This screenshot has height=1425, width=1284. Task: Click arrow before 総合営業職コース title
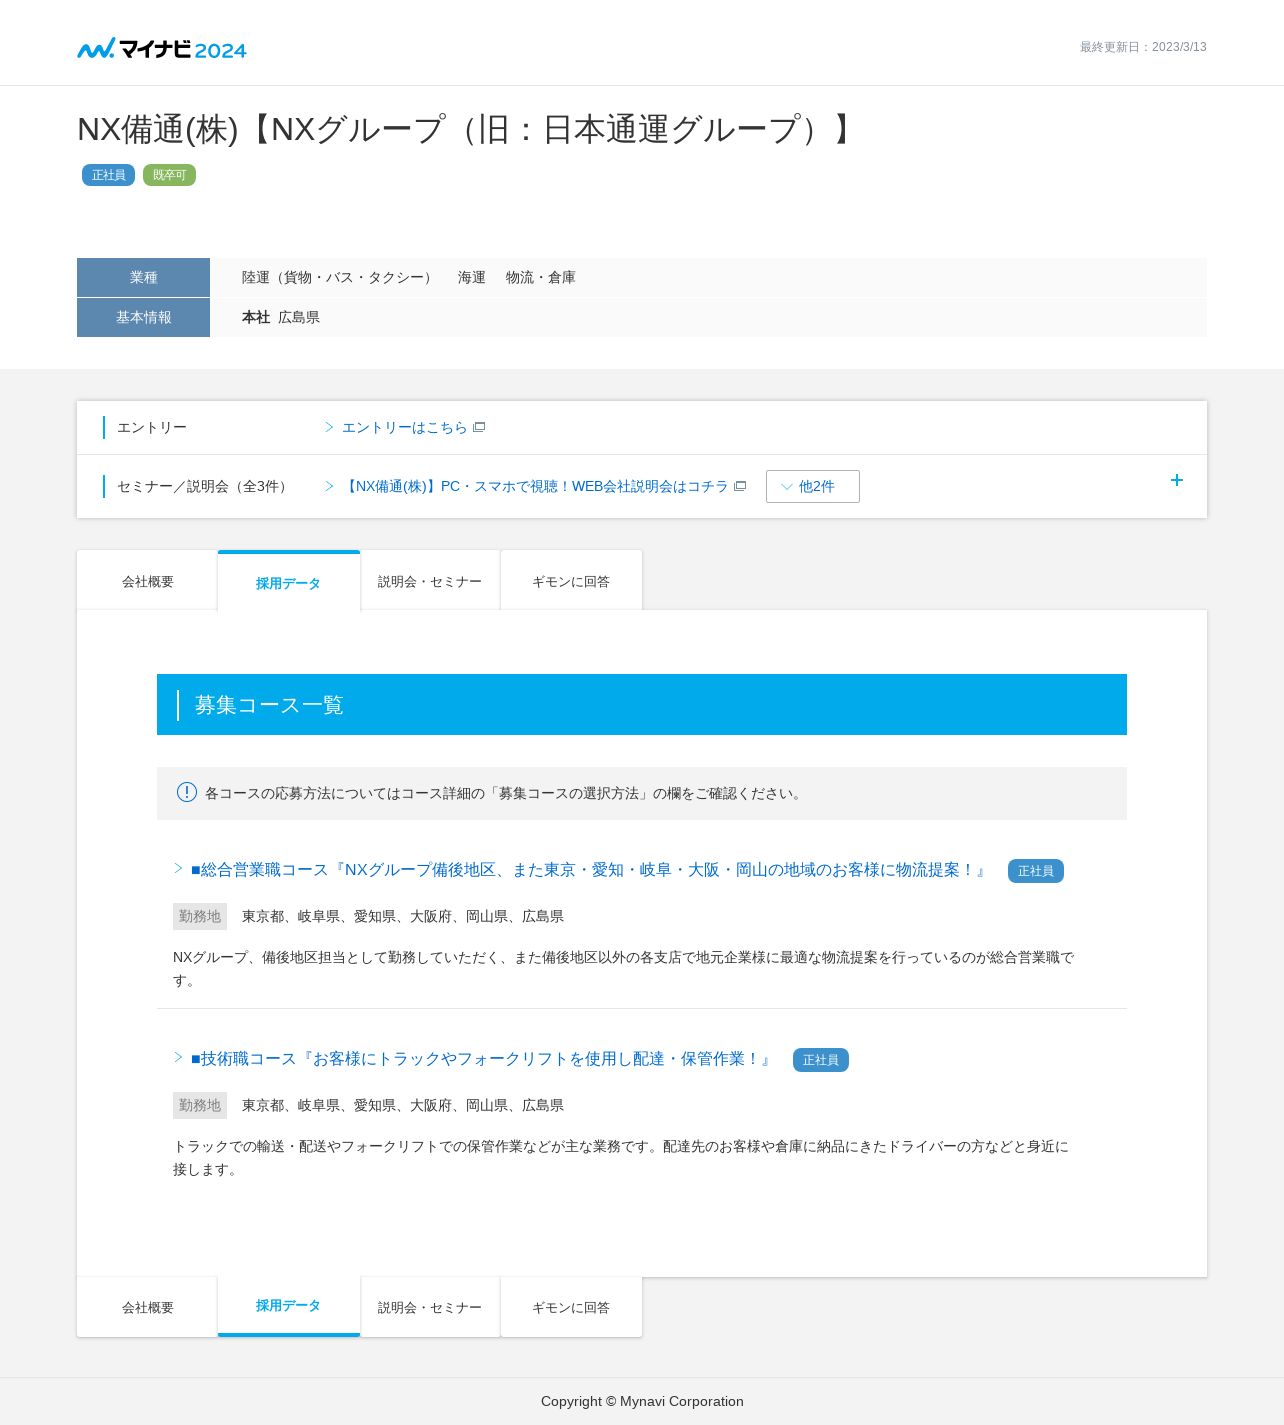179,868
